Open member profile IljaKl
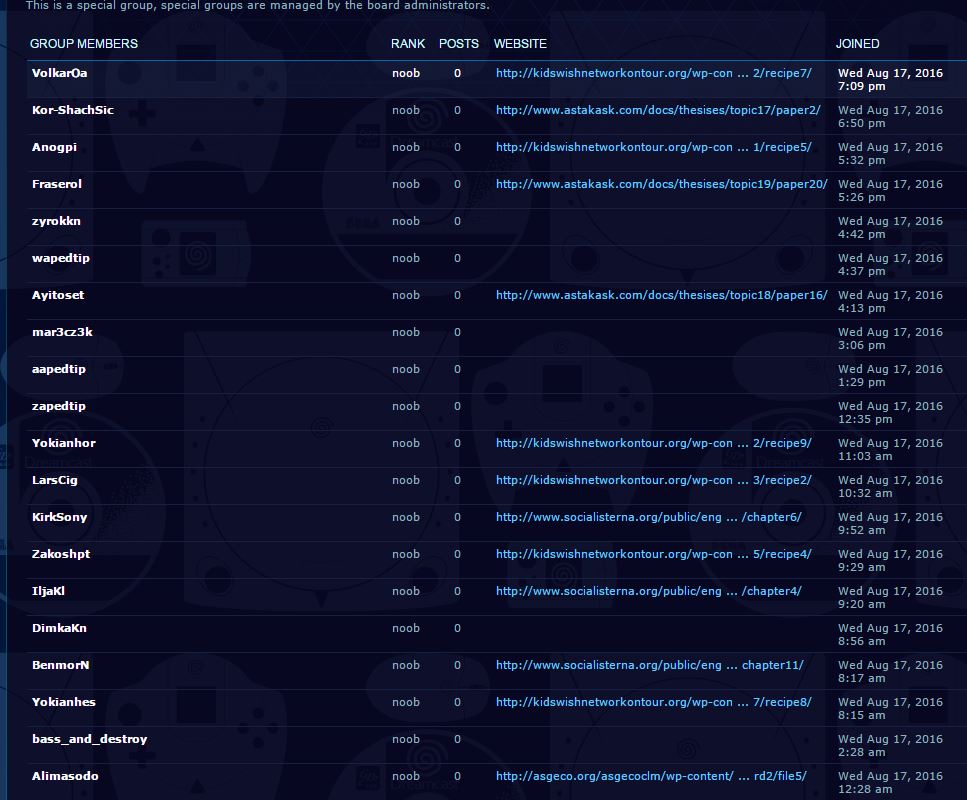 (x=48, y=592)
